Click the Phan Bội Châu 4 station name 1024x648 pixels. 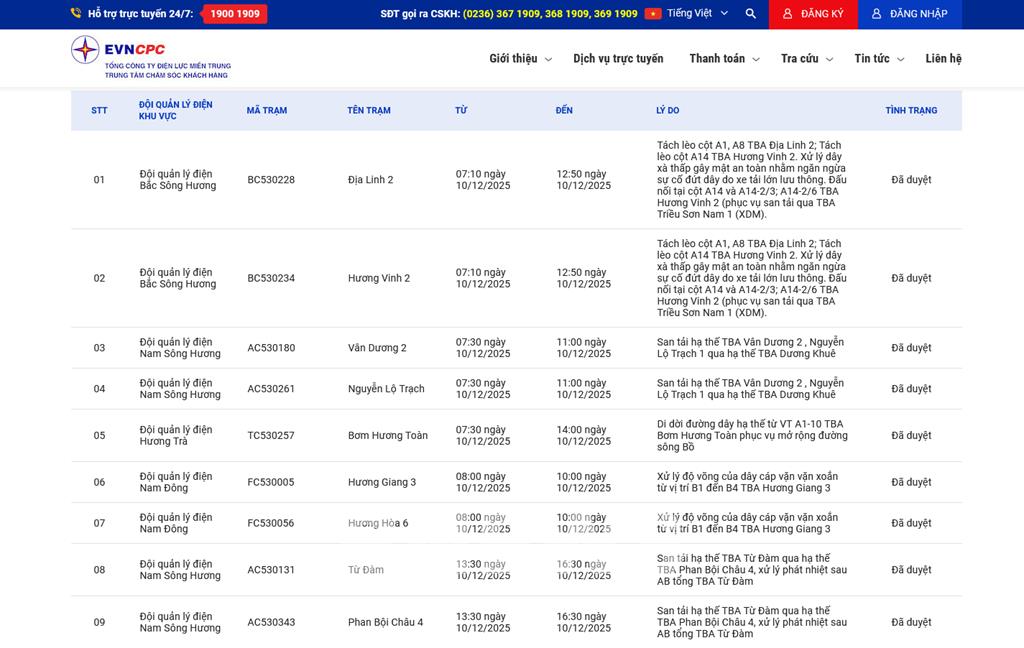click(x=385, y=623)
